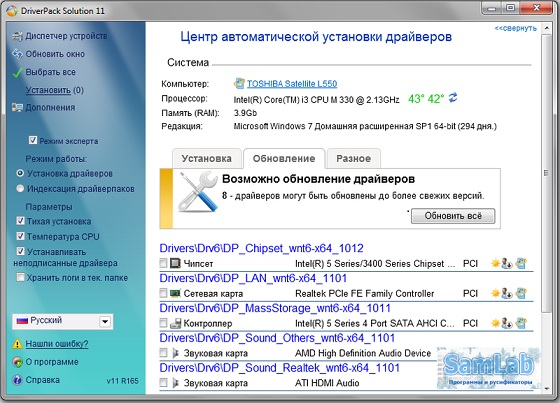
Task: Select Индексация драйверпаков radio button
Action: [x=20, y=188]
